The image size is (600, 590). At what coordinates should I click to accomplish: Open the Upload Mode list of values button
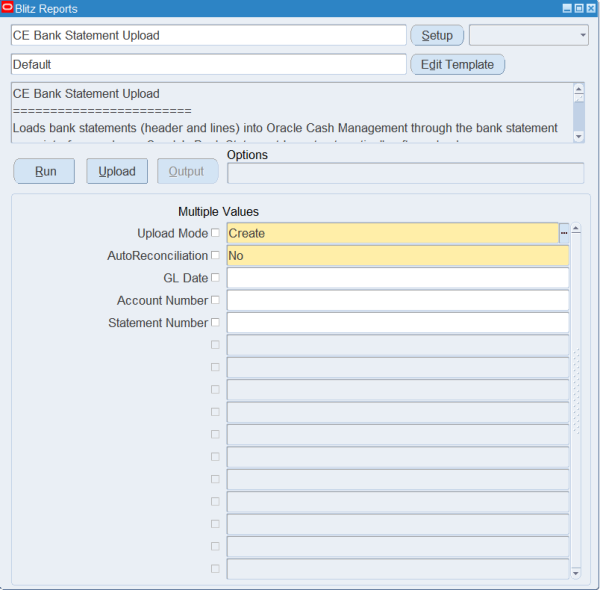coord(564,233)
